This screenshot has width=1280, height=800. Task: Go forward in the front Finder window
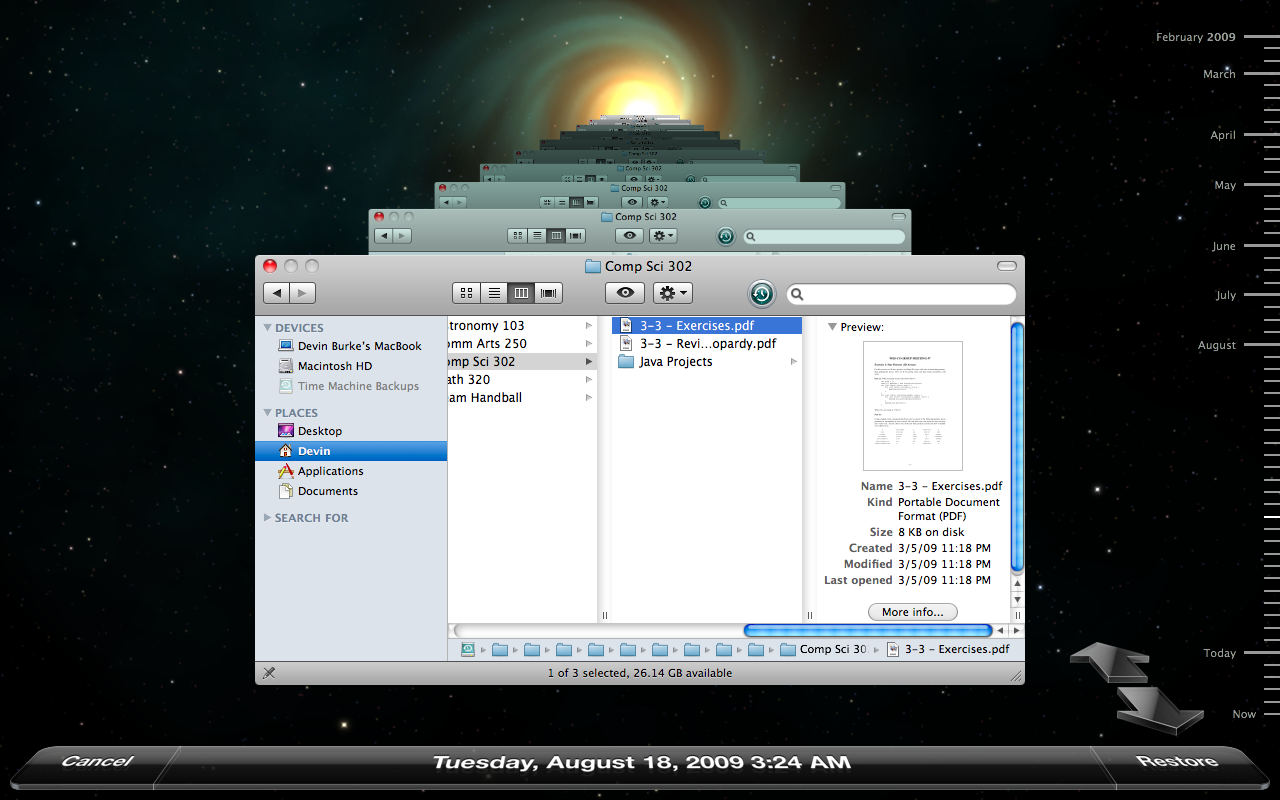click(303, 293)
